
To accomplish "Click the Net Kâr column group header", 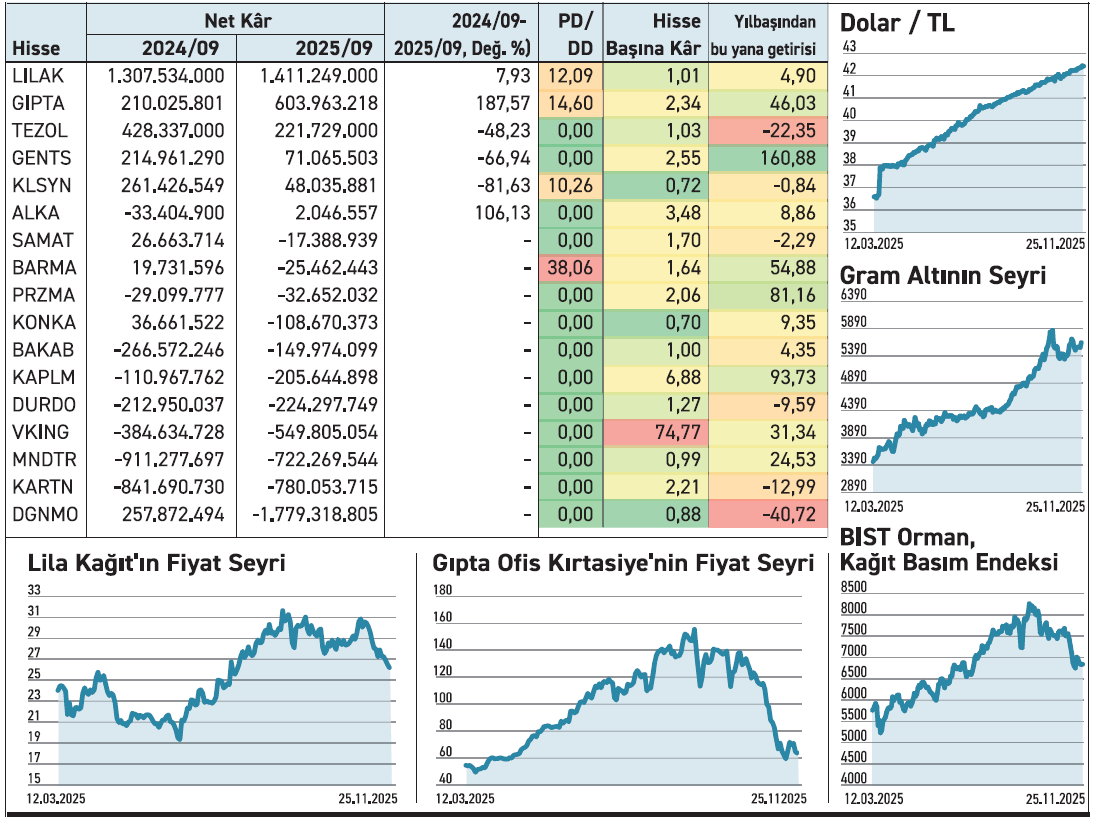I will (x=236, y=20).
